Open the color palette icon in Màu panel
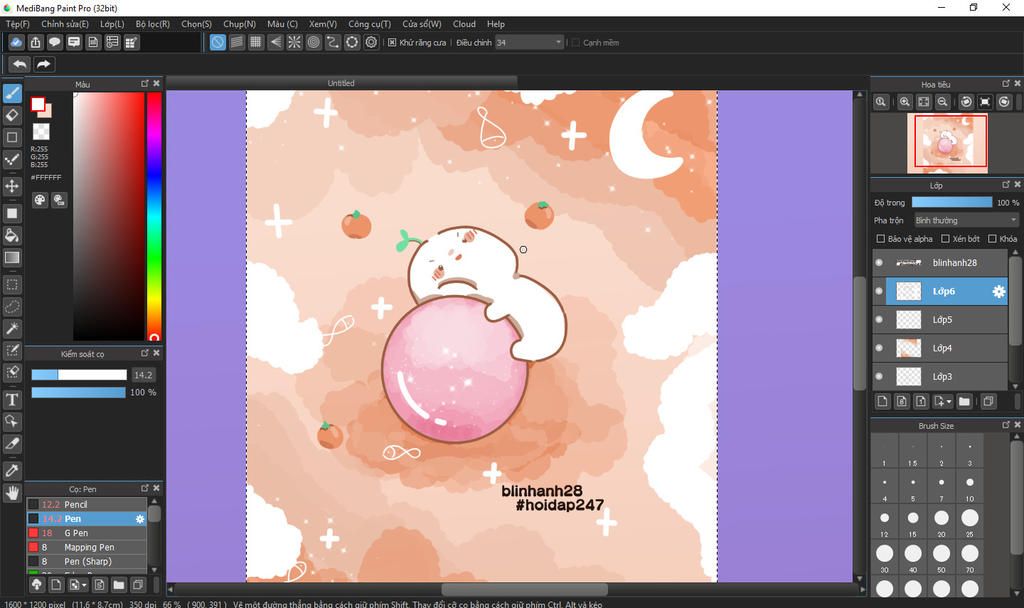 pyautogui.click(x=40, y=200)
